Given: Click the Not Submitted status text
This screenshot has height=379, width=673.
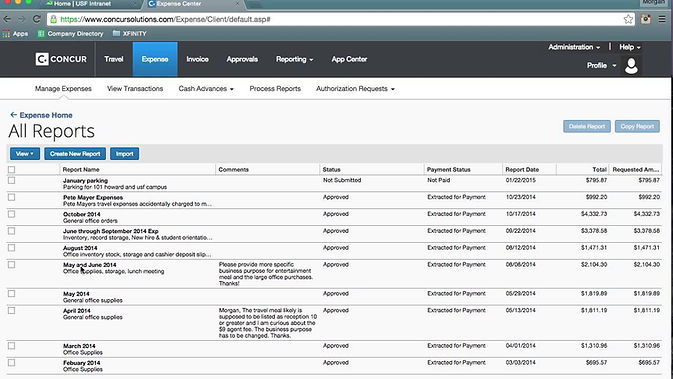Looking at the screenshot, I should tap(342, 180).
